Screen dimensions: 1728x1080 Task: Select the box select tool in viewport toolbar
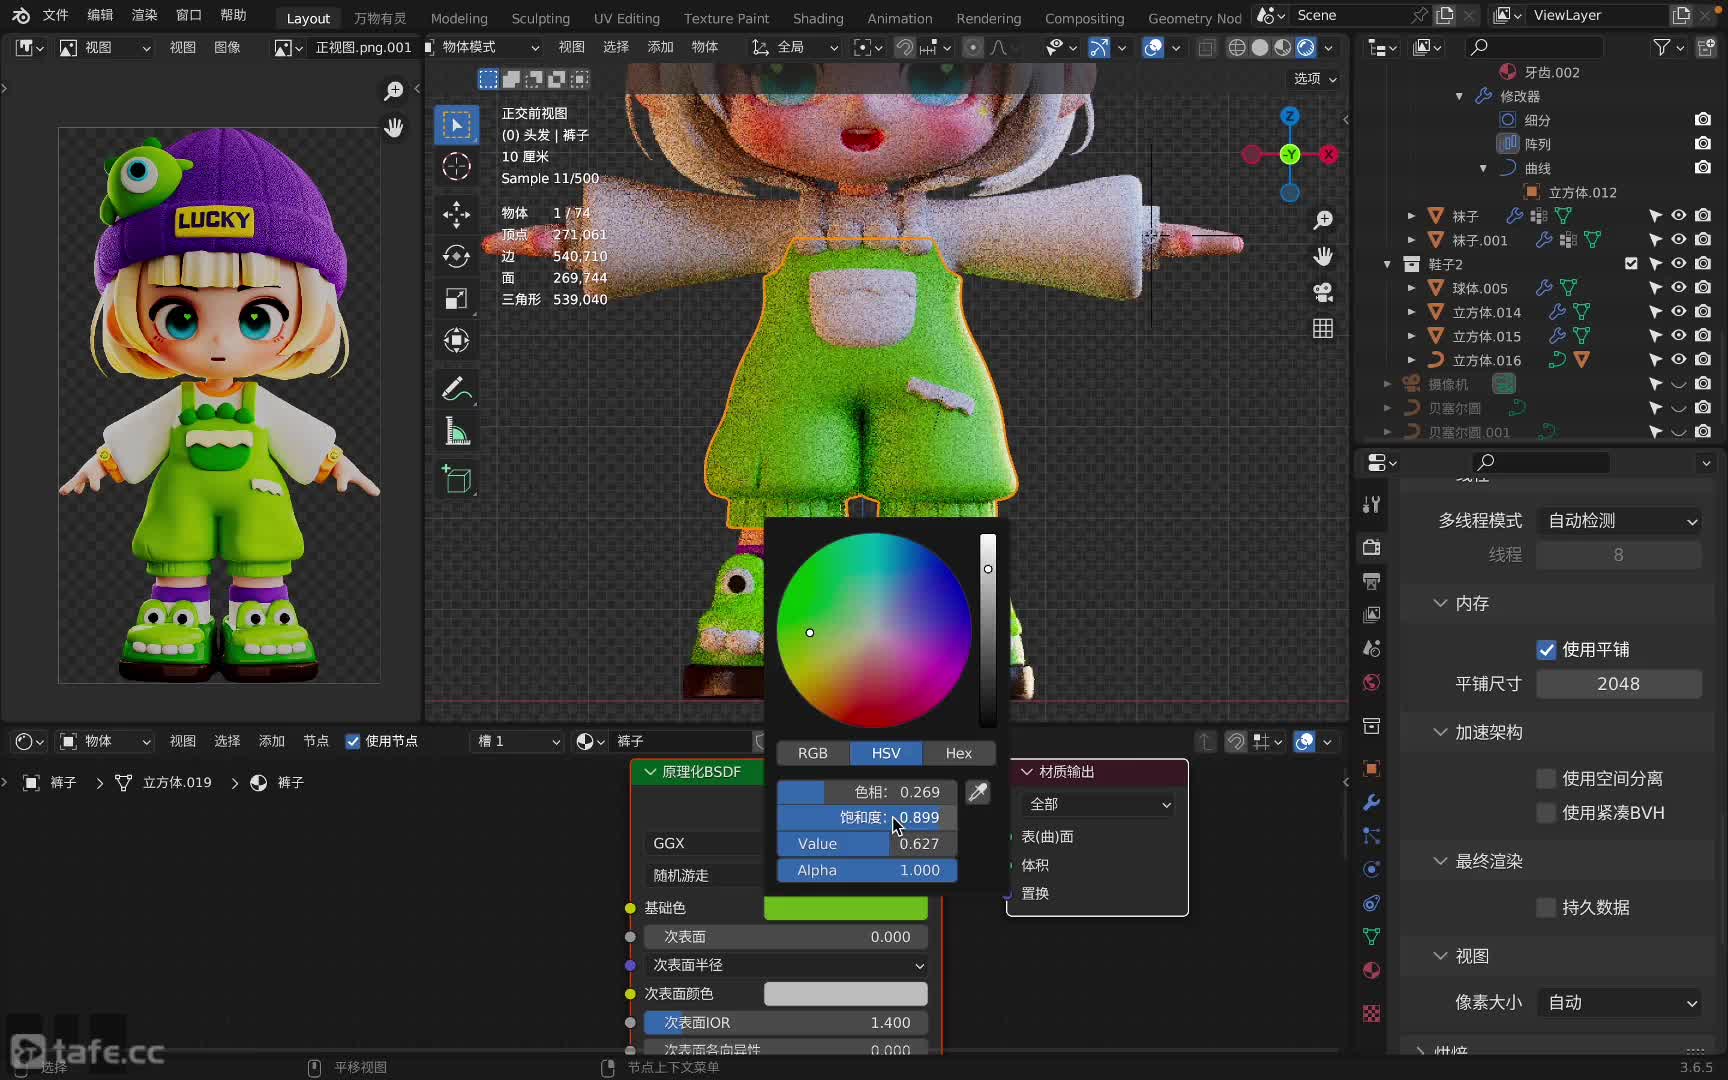(x=457, y=125)
